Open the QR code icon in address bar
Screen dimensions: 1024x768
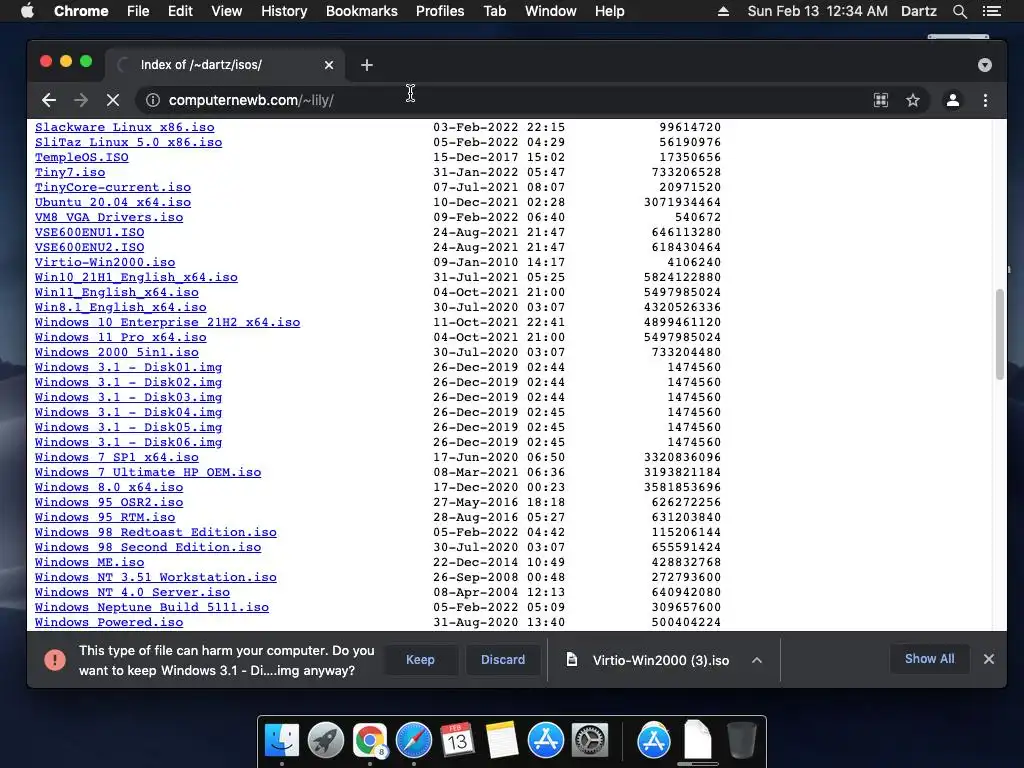click(881, 100)
